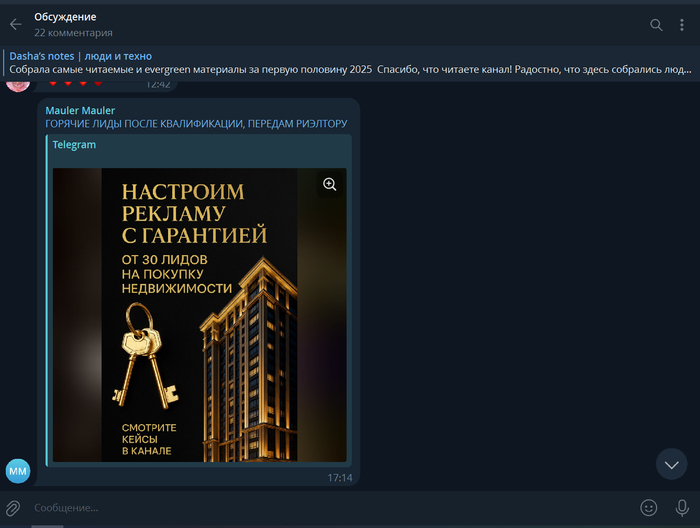Click the СМОТРИТЕ КЕЙСЫ В КАНАЛЕ caption on image
The width and height of the screenshot is (700, 528).
point(146,439)
